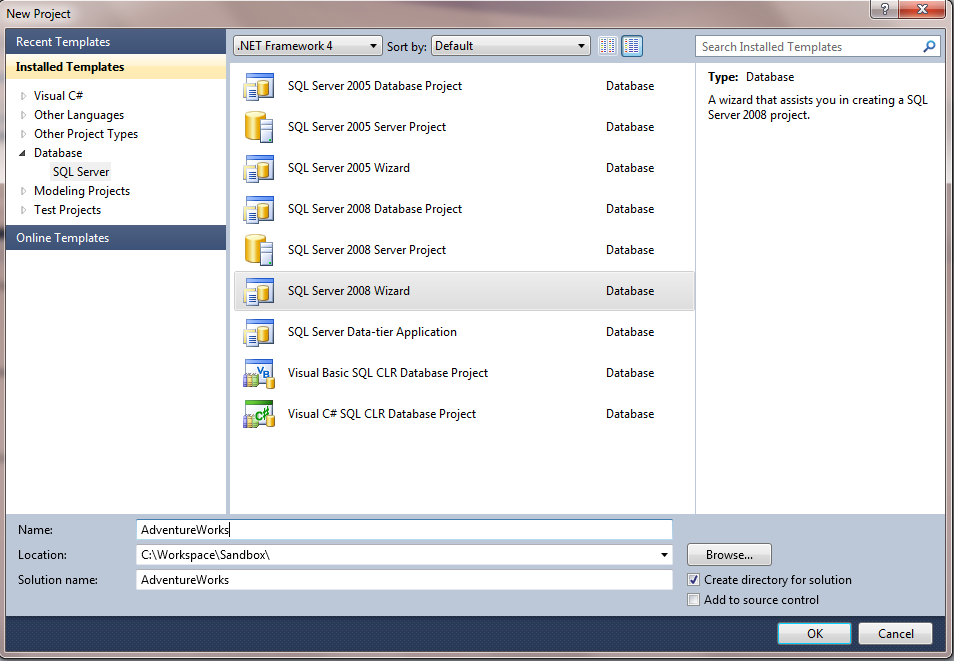The image size is (954, 661).
Task: Select the SQL Server tree item
Action: (80, 172)
